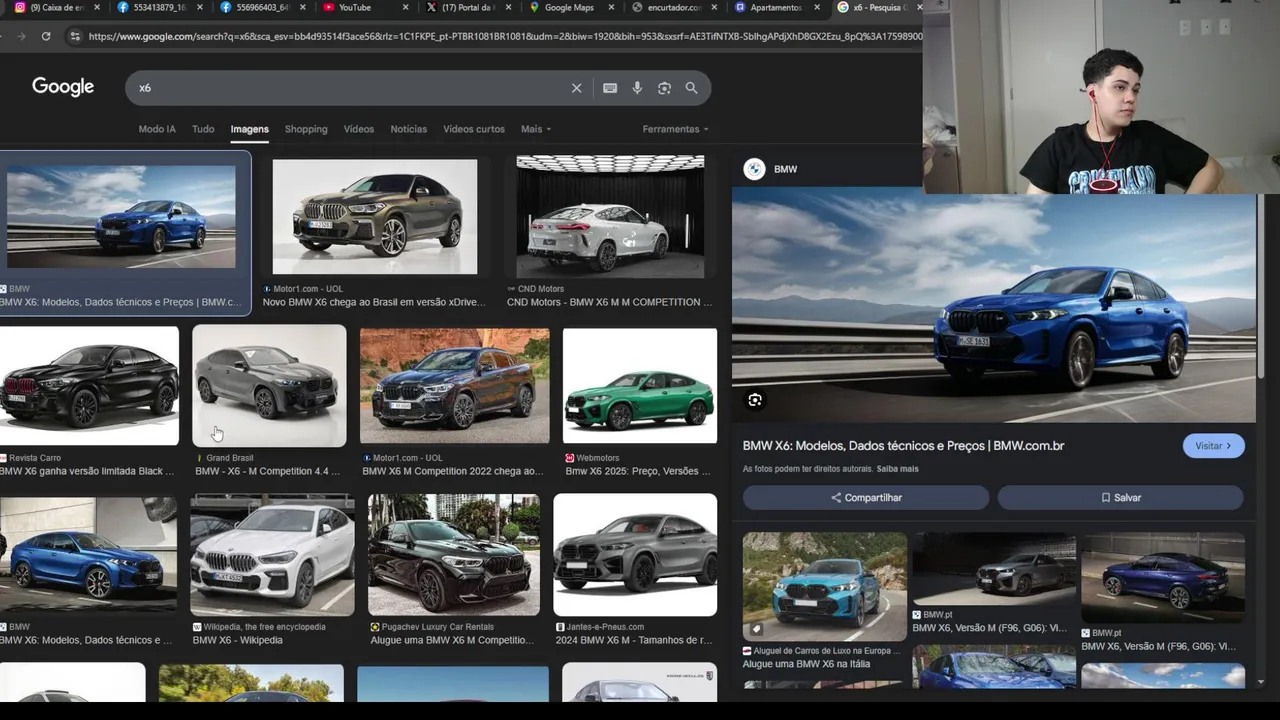Open the Tudo results tab
The image size is (1280, 720).
point(203,129)
